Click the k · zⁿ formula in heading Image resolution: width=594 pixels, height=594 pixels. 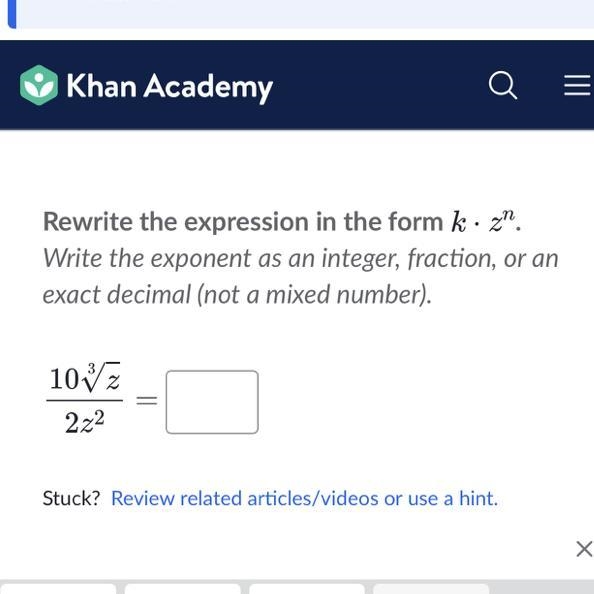point(483,222)
